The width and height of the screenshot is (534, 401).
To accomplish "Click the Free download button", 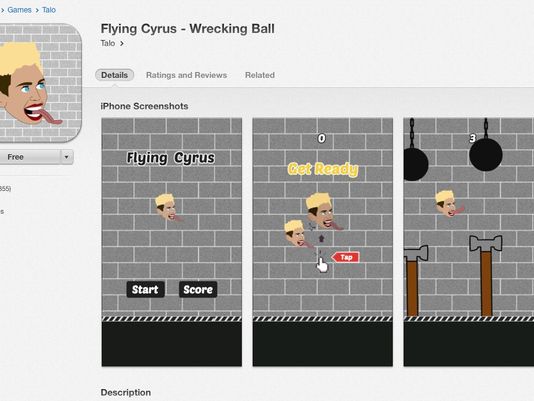I will 30,157.
